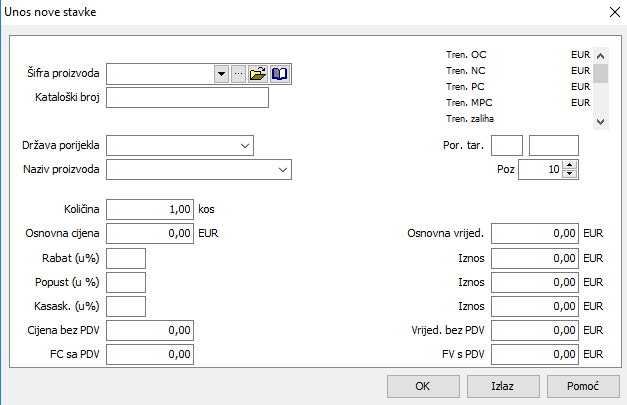Expand the Šifra proizvoda dropdown arrow
Screen dimensions: 627x405
(x=221, y=74)
